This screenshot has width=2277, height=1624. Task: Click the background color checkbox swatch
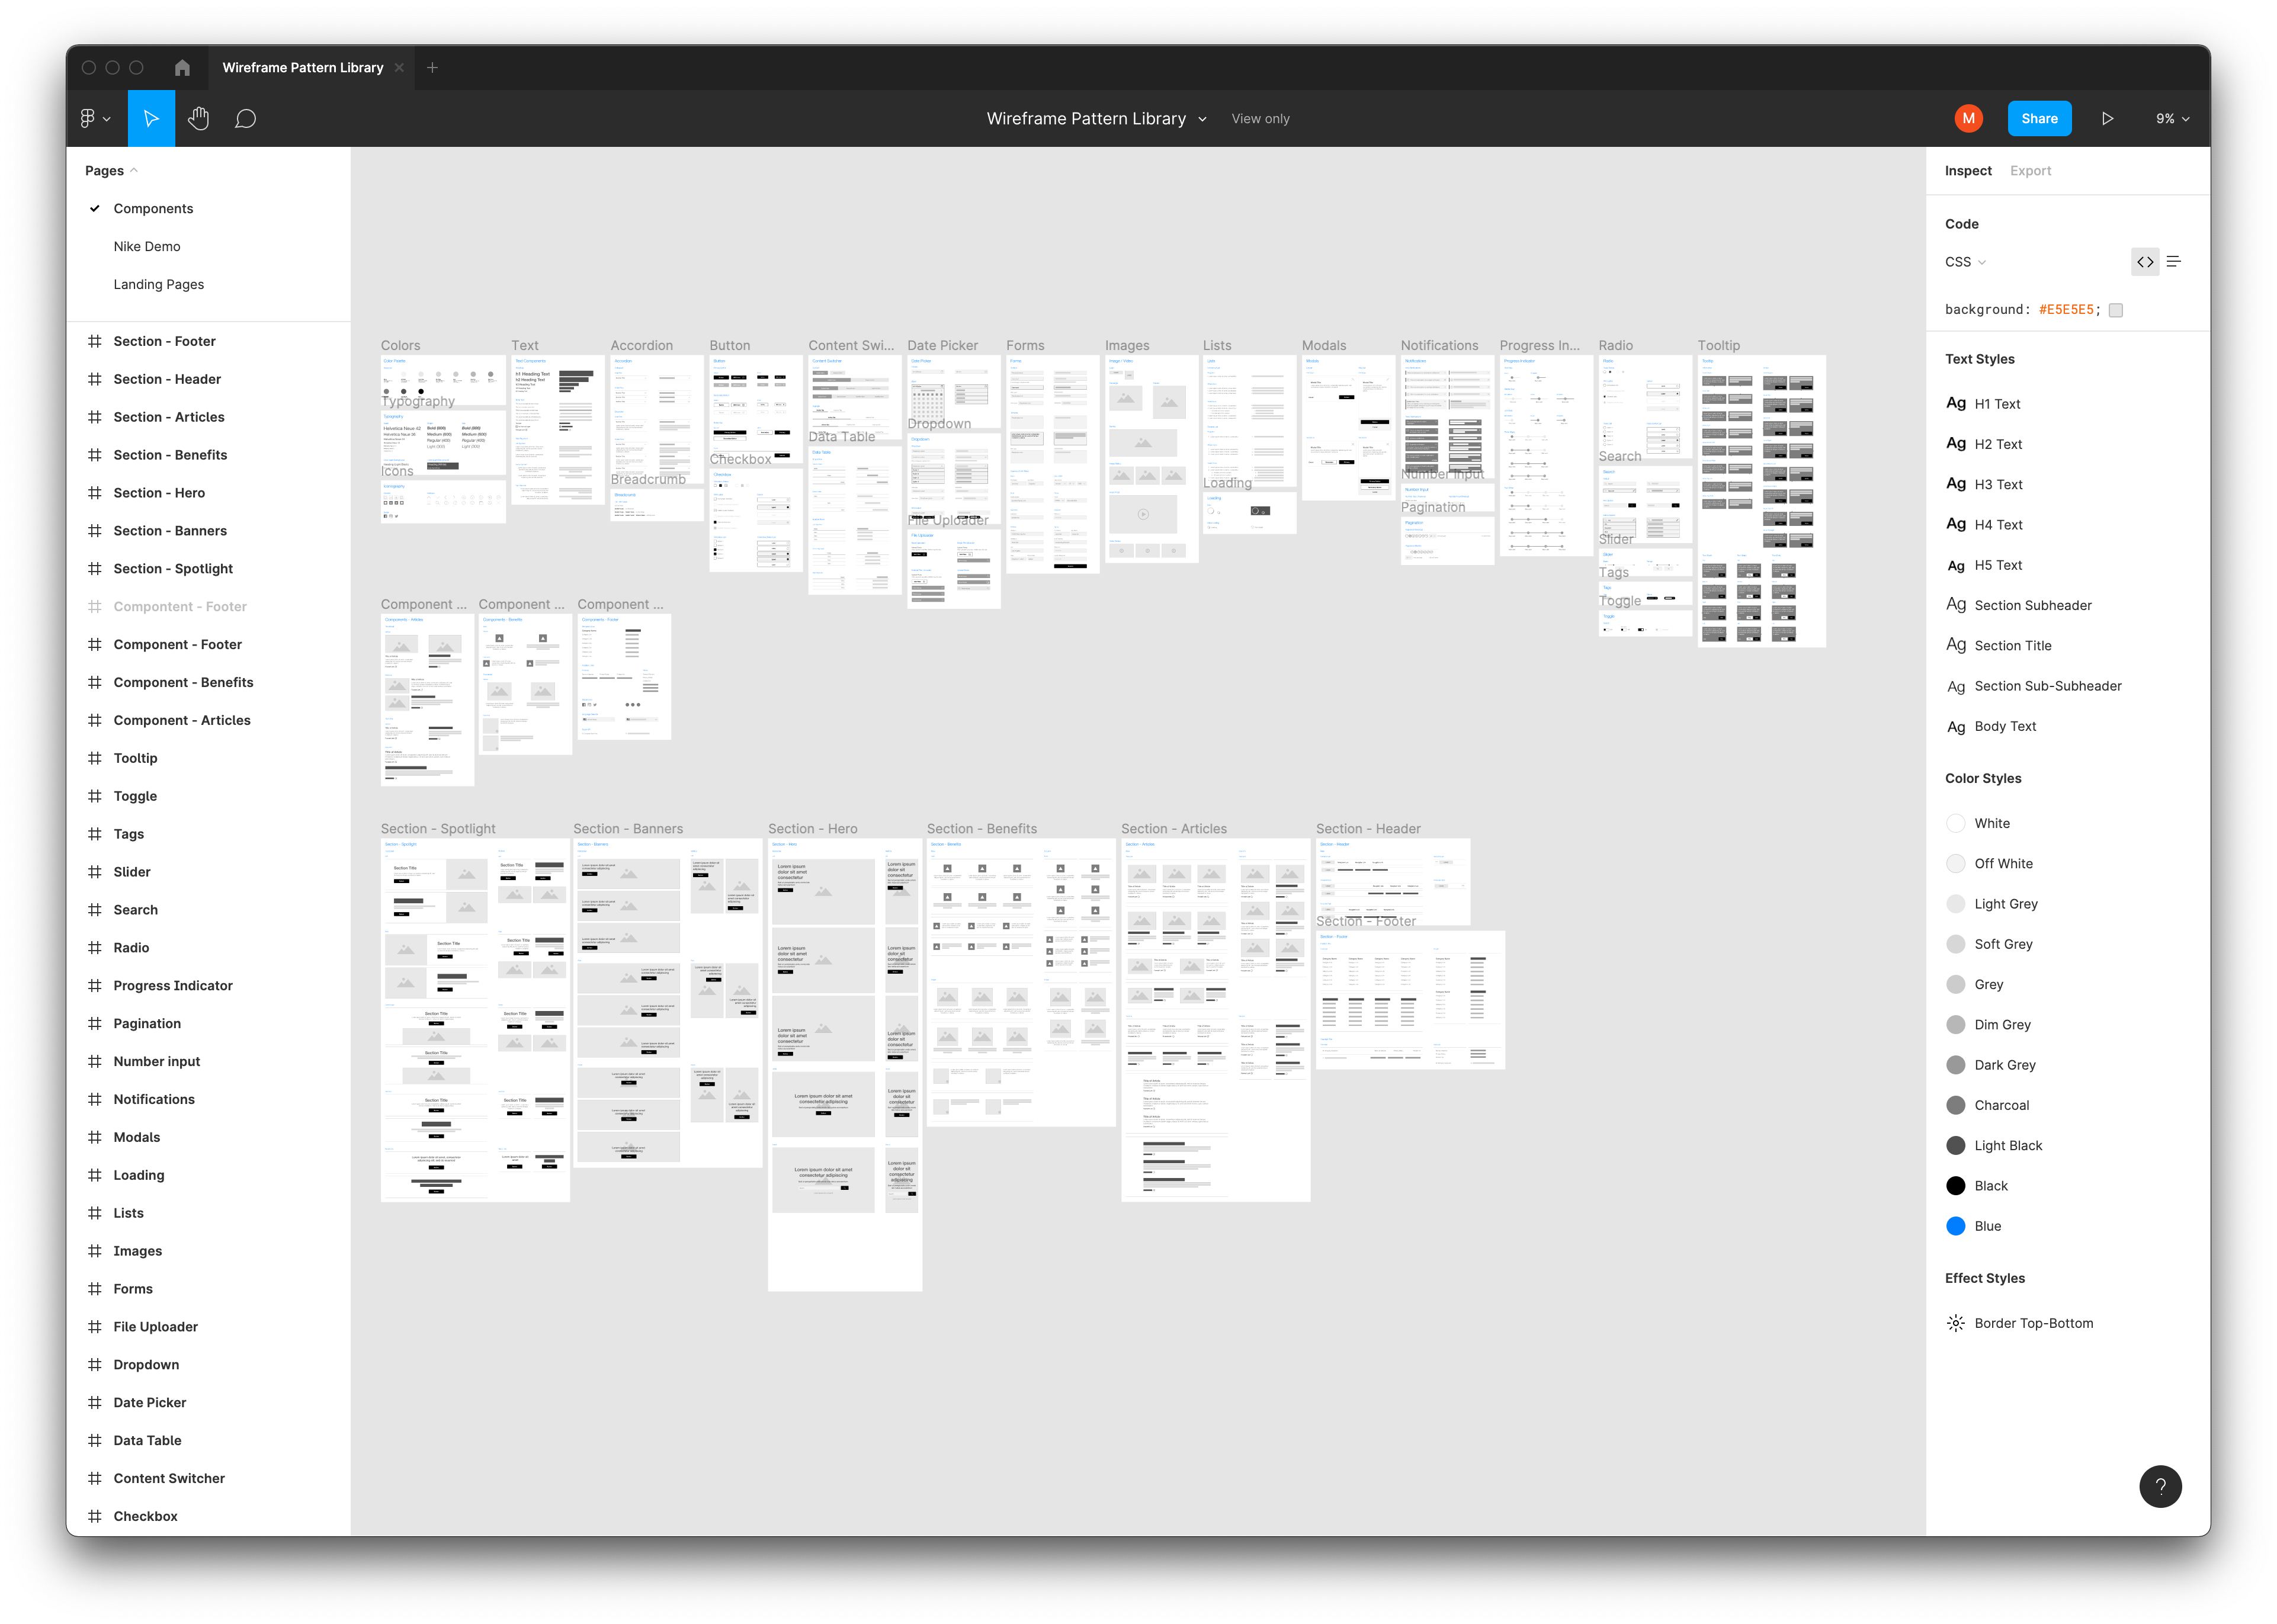pos(2115,310)
